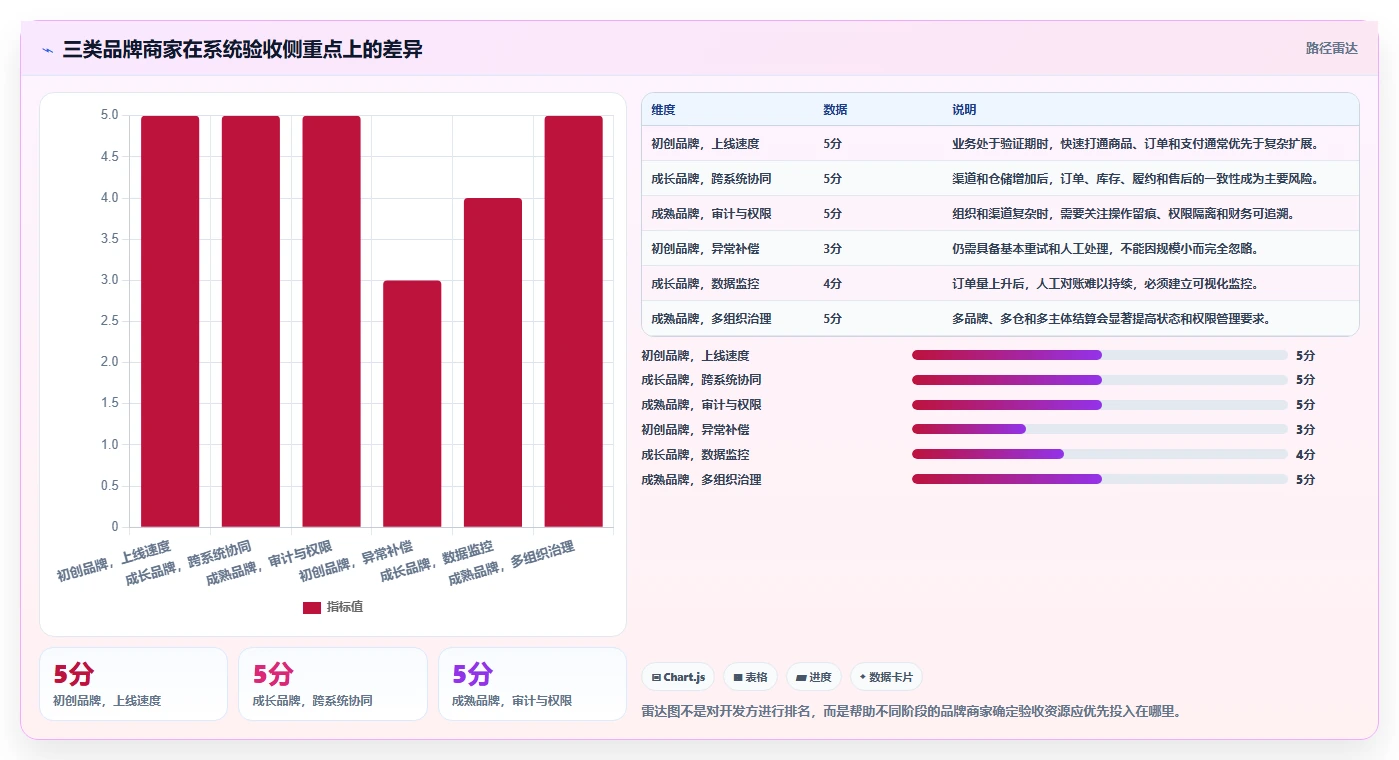Viewport: 1399px width, 760px height.
Task: Click progress bar for 成长品牌，数据监控
Action: (1100, 454)
